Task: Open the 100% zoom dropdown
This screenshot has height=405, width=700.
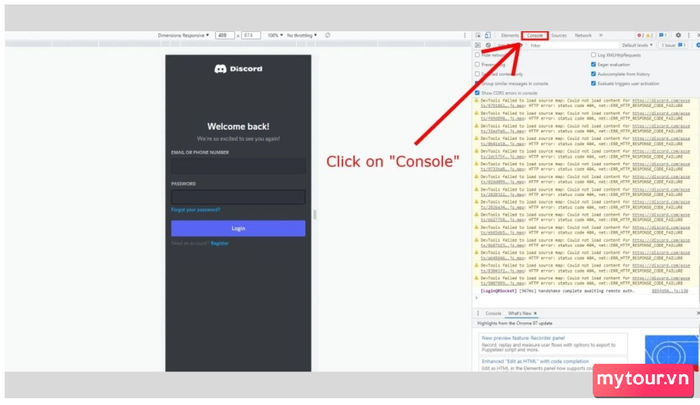Action: 275,35
